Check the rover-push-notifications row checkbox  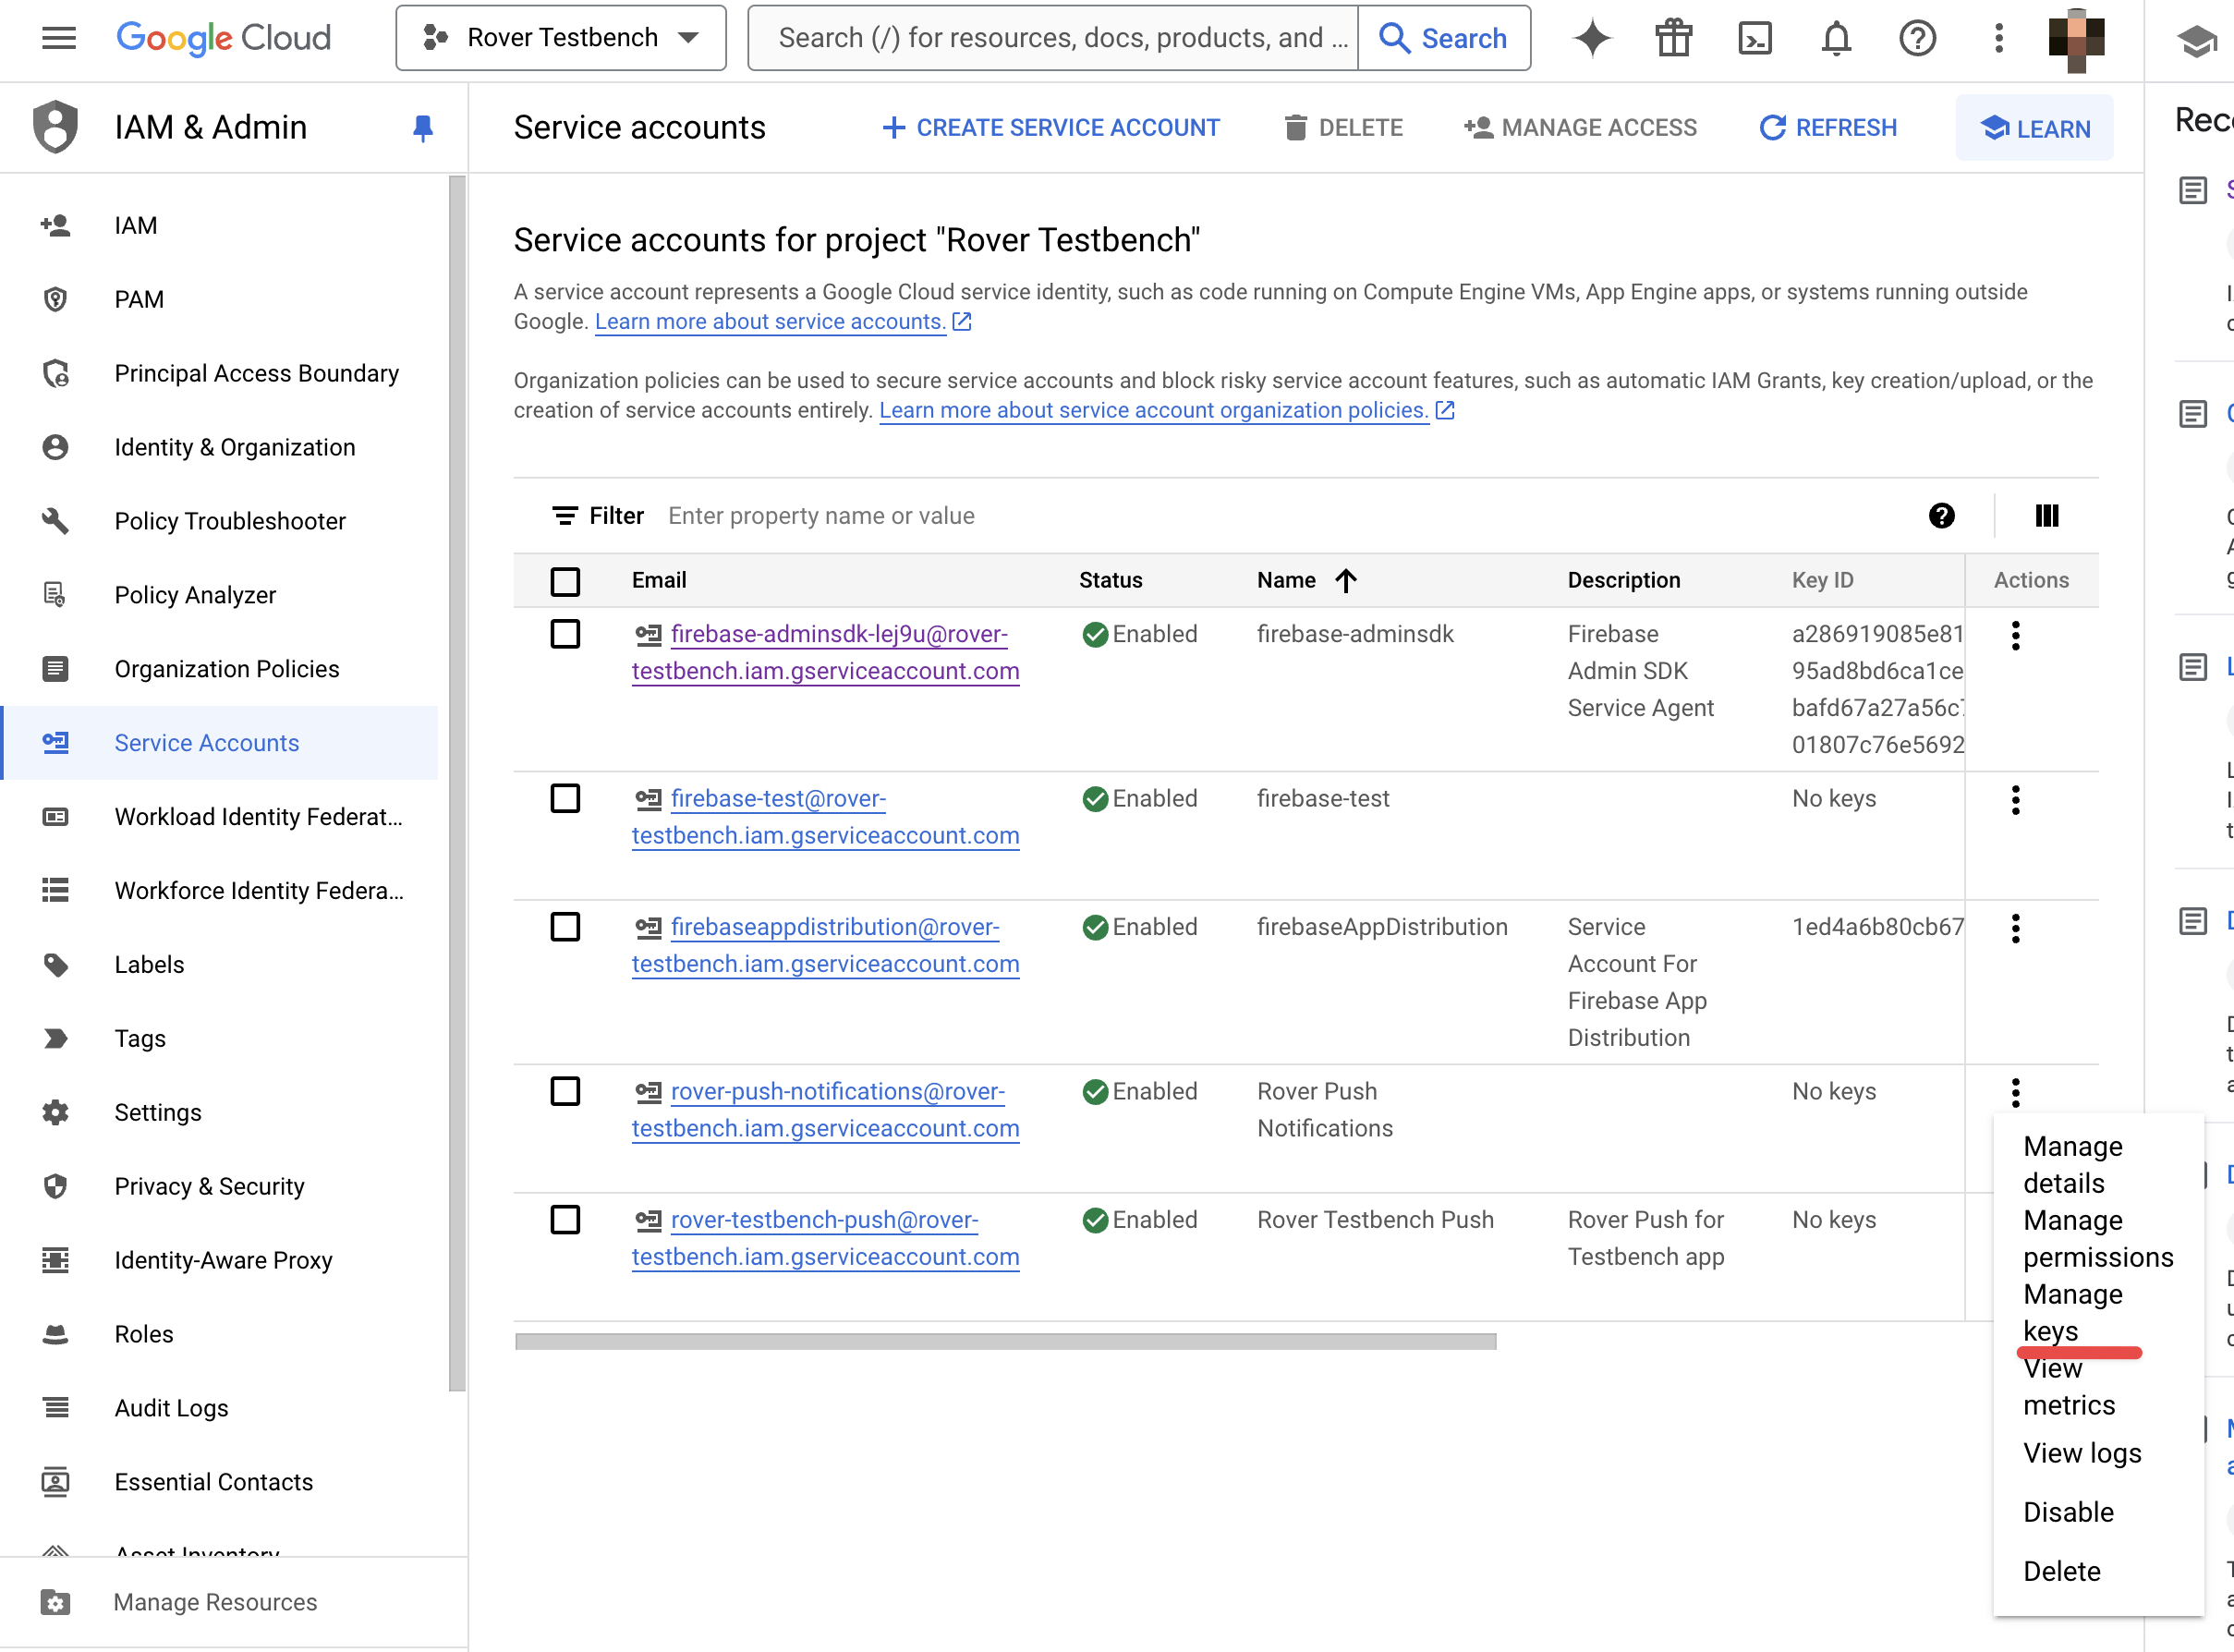[x=565, y=1091]
